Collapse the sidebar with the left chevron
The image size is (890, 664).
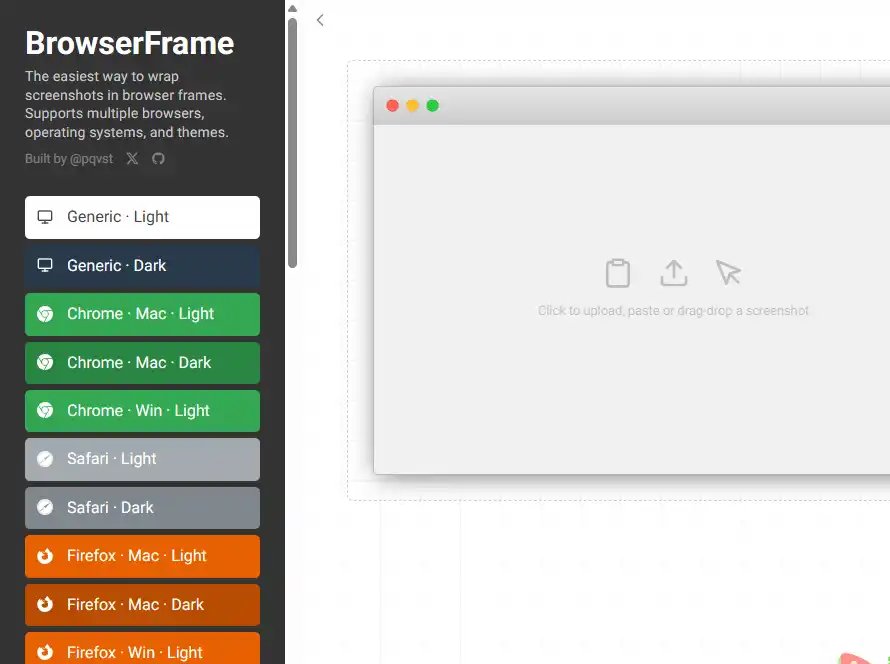click(320, 20)
